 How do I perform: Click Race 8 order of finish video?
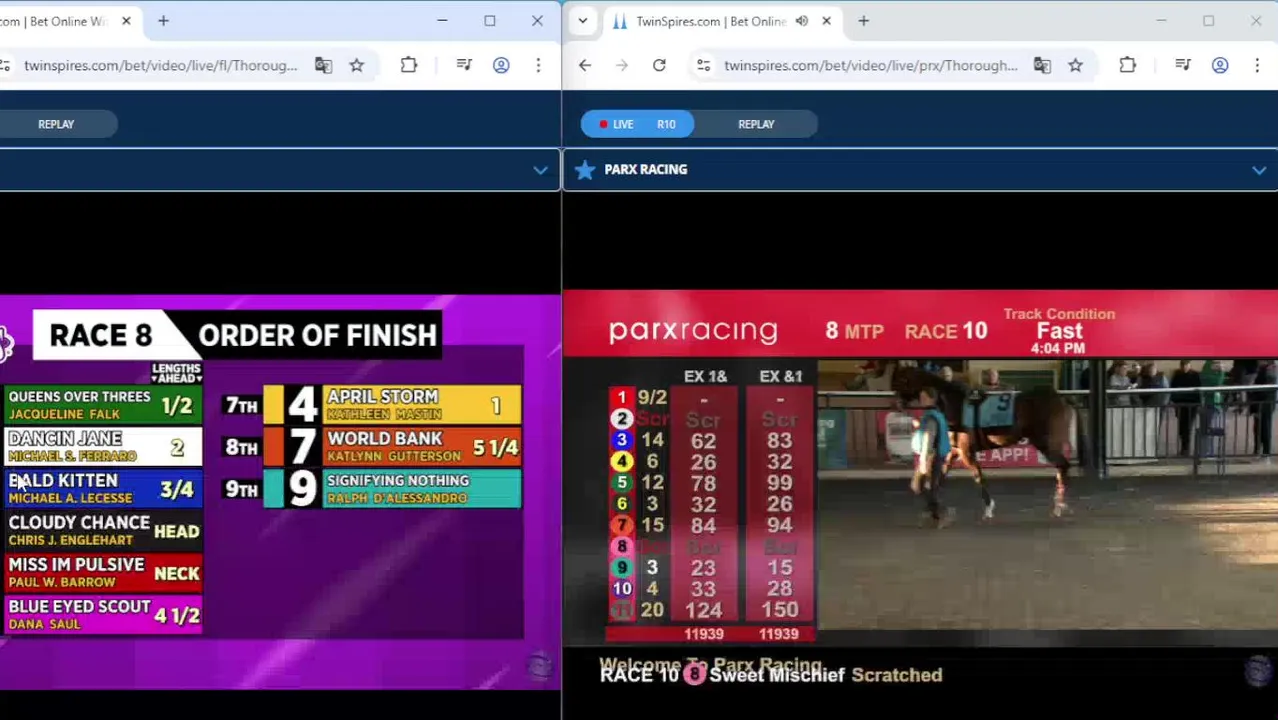point(280,490)
